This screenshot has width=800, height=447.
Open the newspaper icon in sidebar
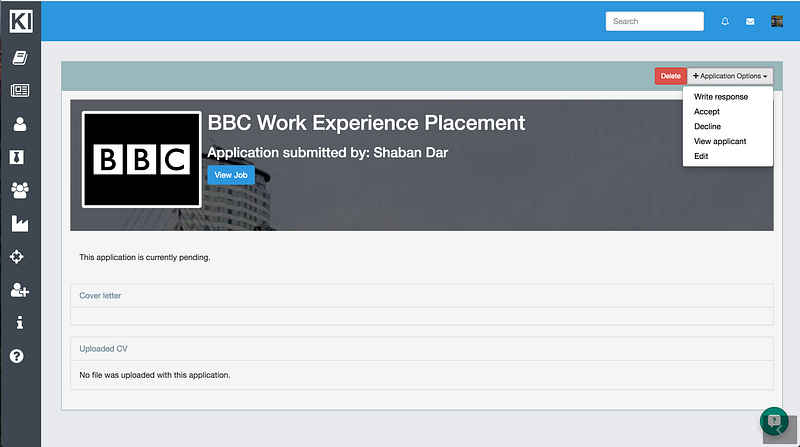coord(20,90)
